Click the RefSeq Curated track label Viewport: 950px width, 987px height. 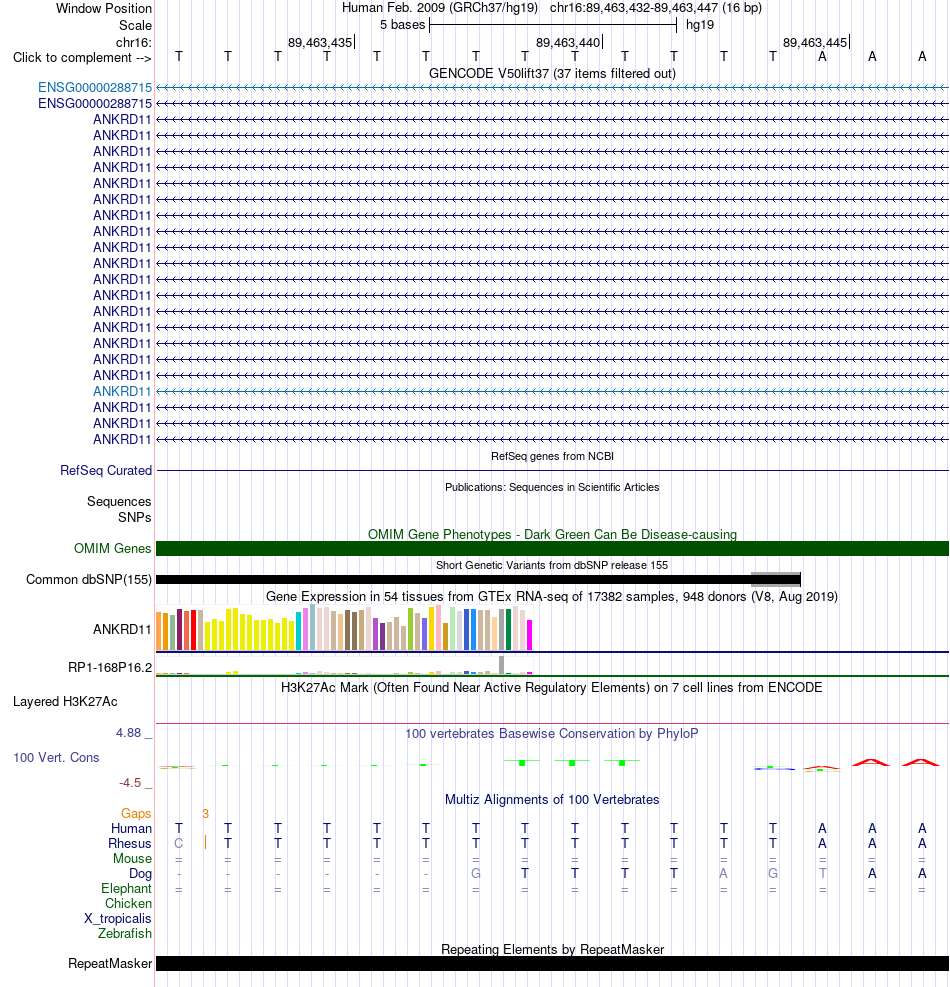pos(106,471)
